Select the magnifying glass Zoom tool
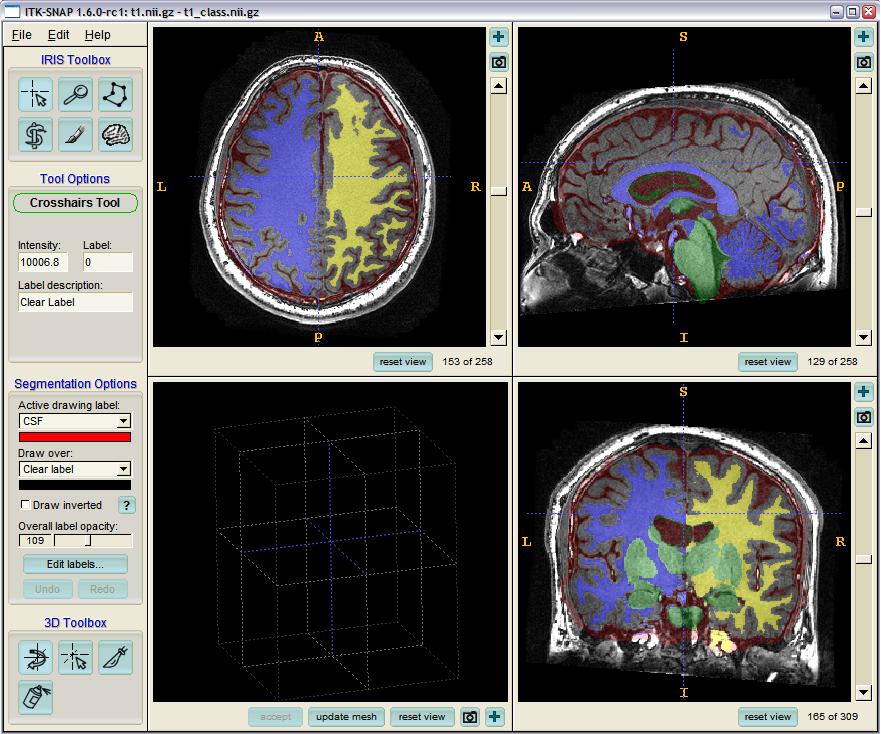 point(76,95)
